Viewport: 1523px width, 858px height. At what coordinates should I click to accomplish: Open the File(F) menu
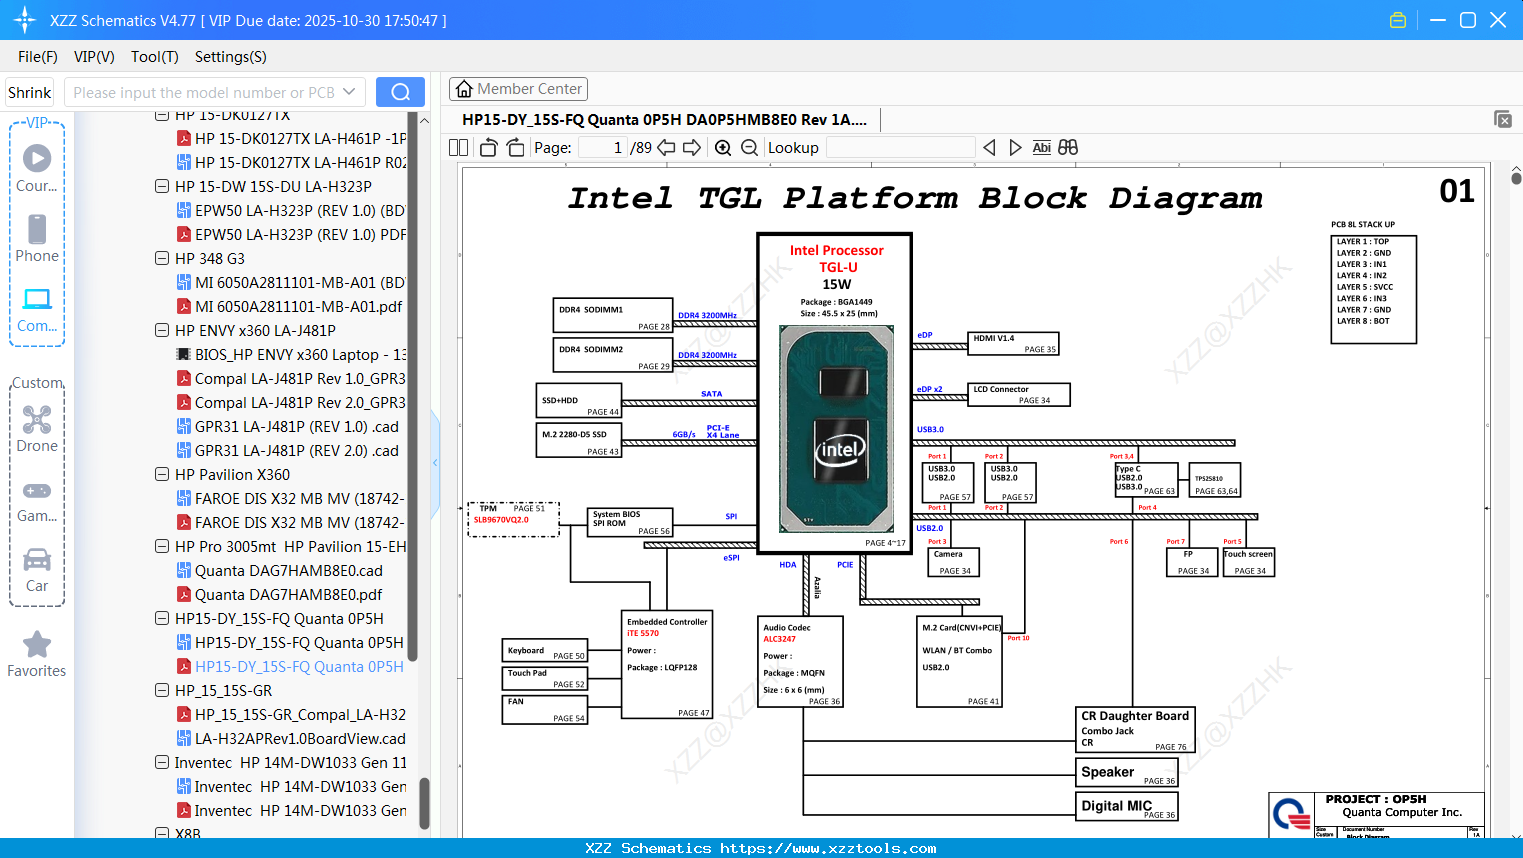click(38, 57)
